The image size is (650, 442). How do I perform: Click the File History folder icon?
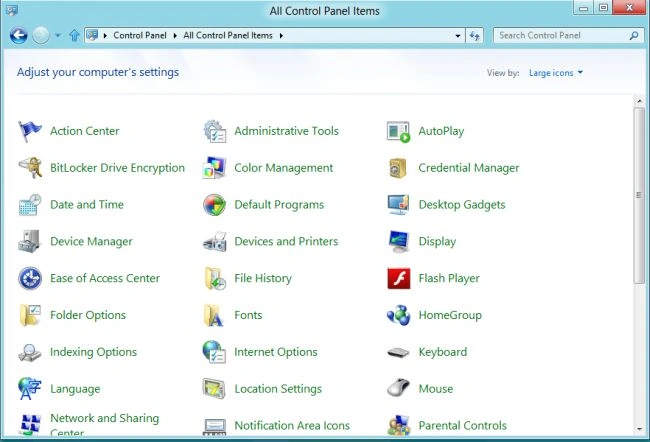point(215,278)
